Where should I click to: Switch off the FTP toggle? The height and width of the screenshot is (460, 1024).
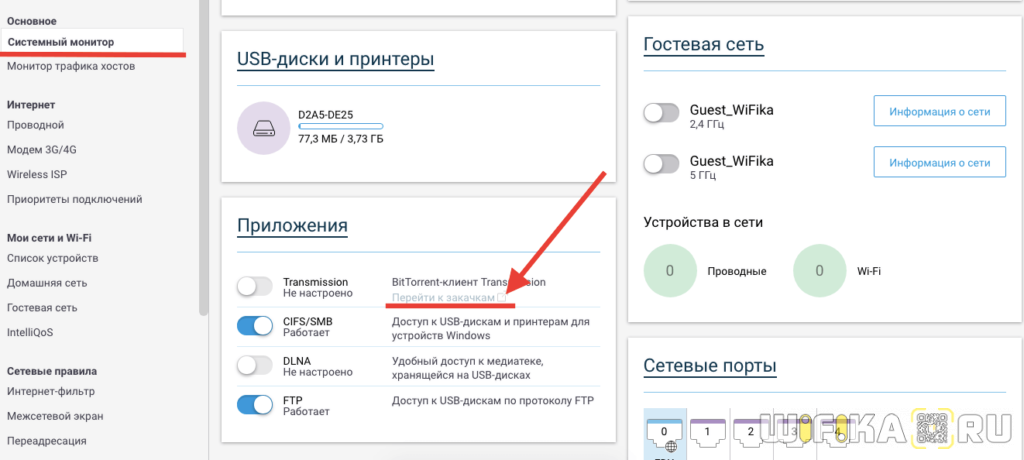click(x=255, y=405)
